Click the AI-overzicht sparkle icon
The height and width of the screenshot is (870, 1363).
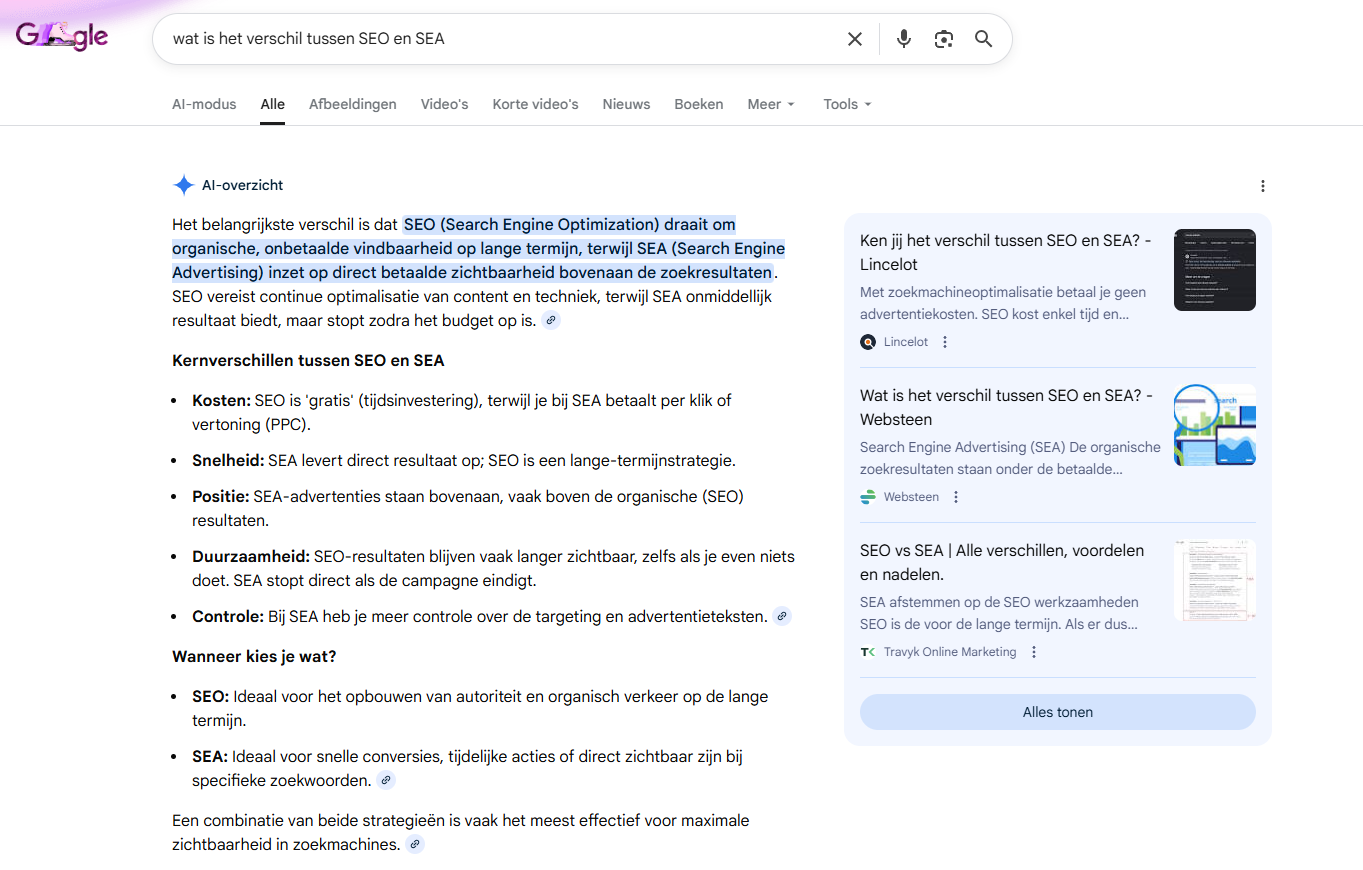coord(184,184)
